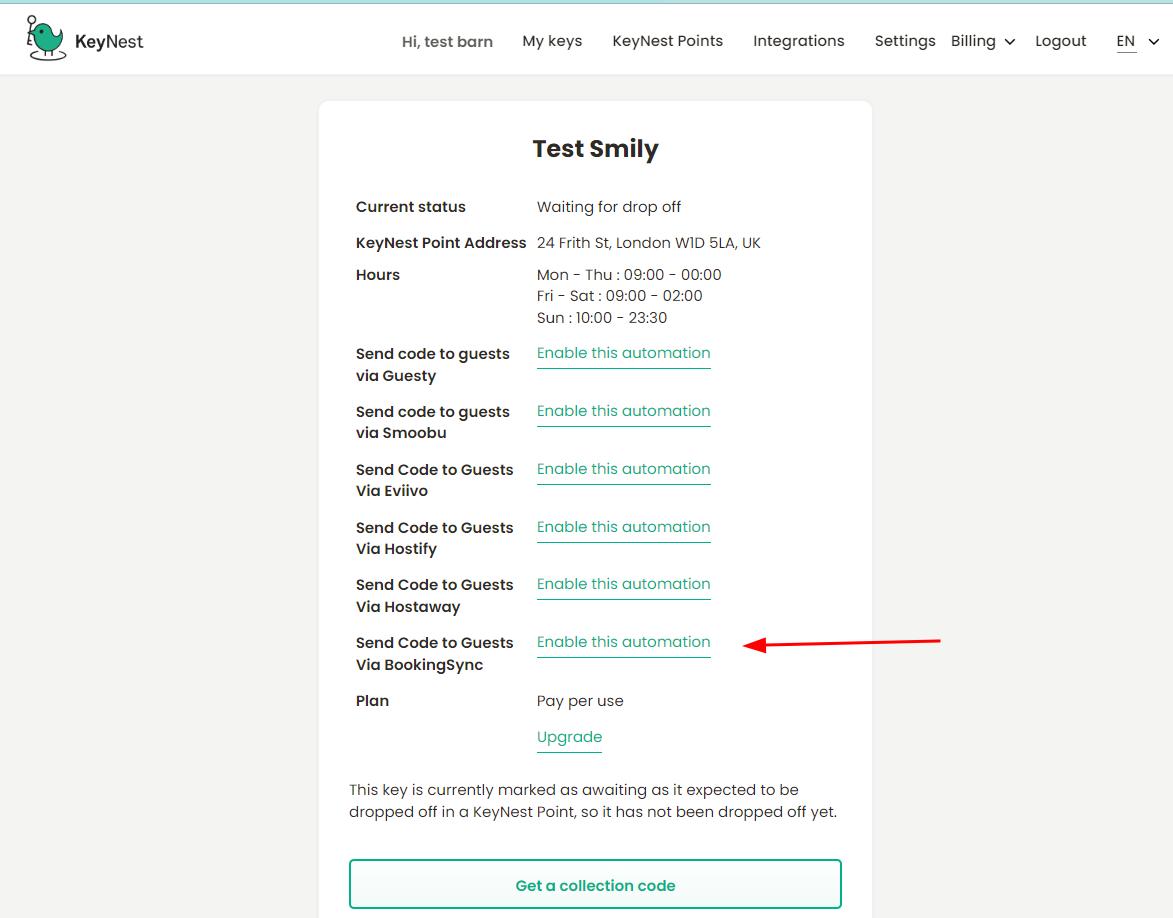This screenshot has height=918, width=1173.
Task: Go to KeyNest Points
Action: (x=667, y=41)
